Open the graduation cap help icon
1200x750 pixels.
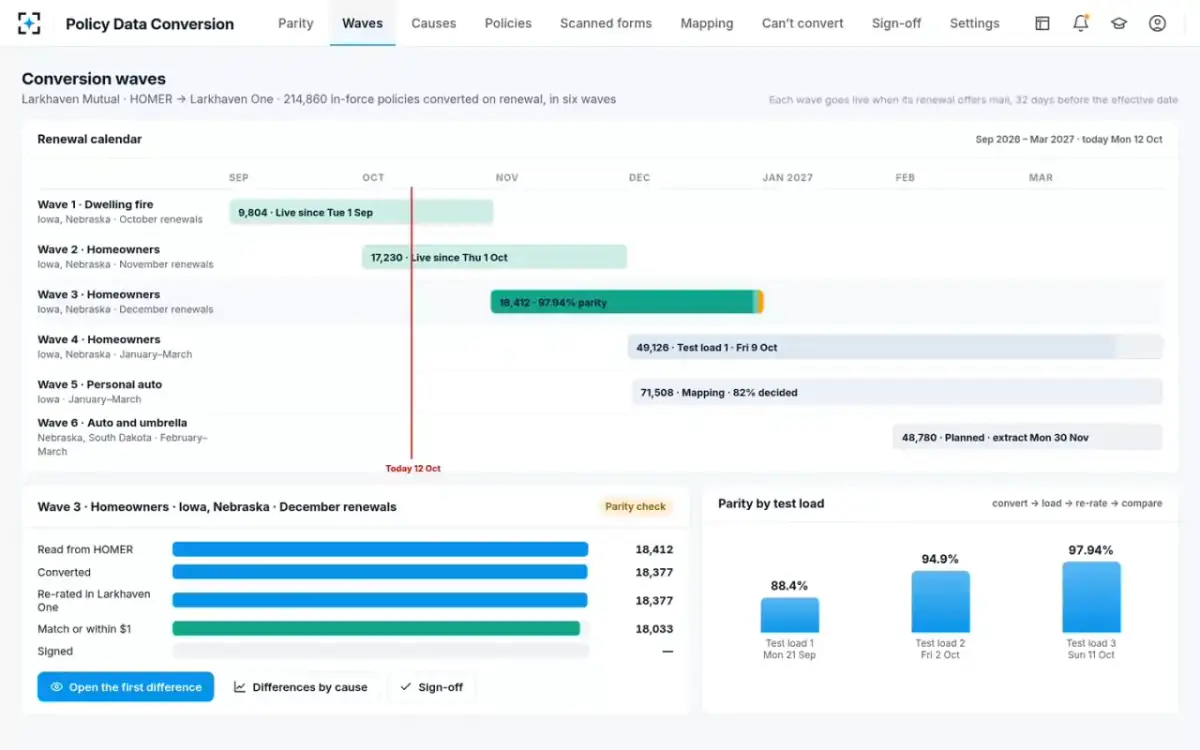pos(1119,23)
